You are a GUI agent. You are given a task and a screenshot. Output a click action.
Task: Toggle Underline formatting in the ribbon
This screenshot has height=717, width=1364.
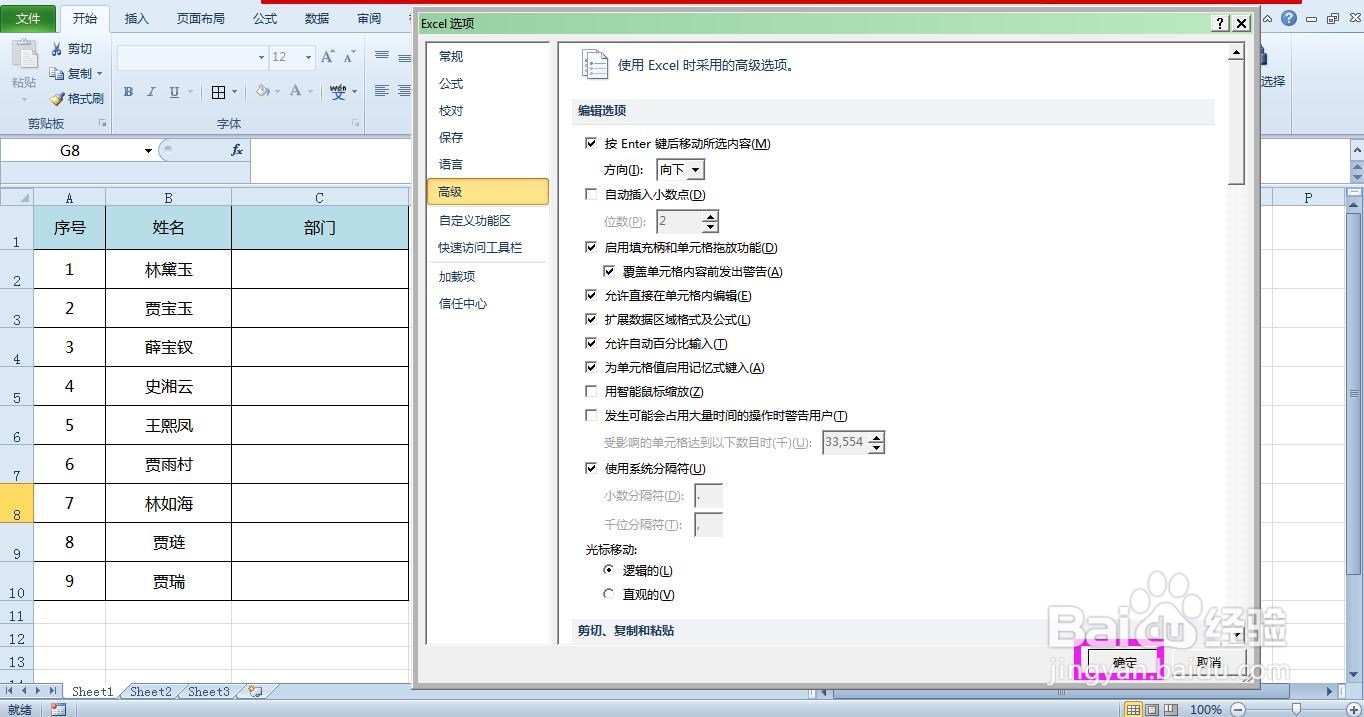(x=174, y=92)
